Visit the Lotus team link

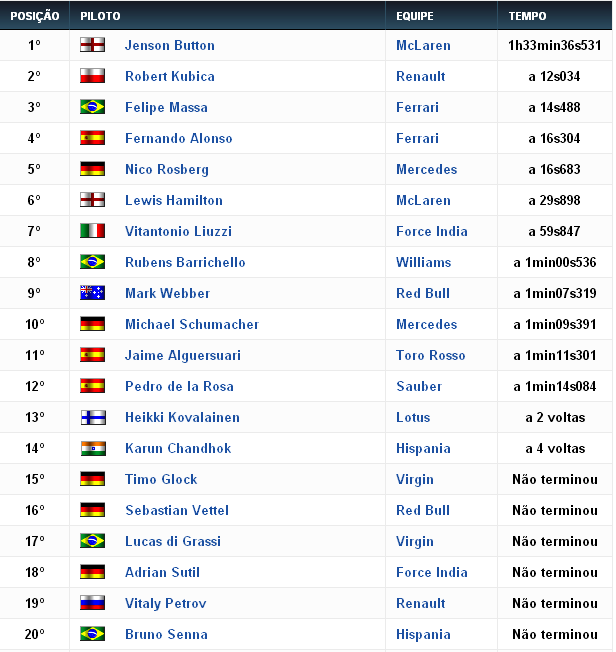coord(413,417)
